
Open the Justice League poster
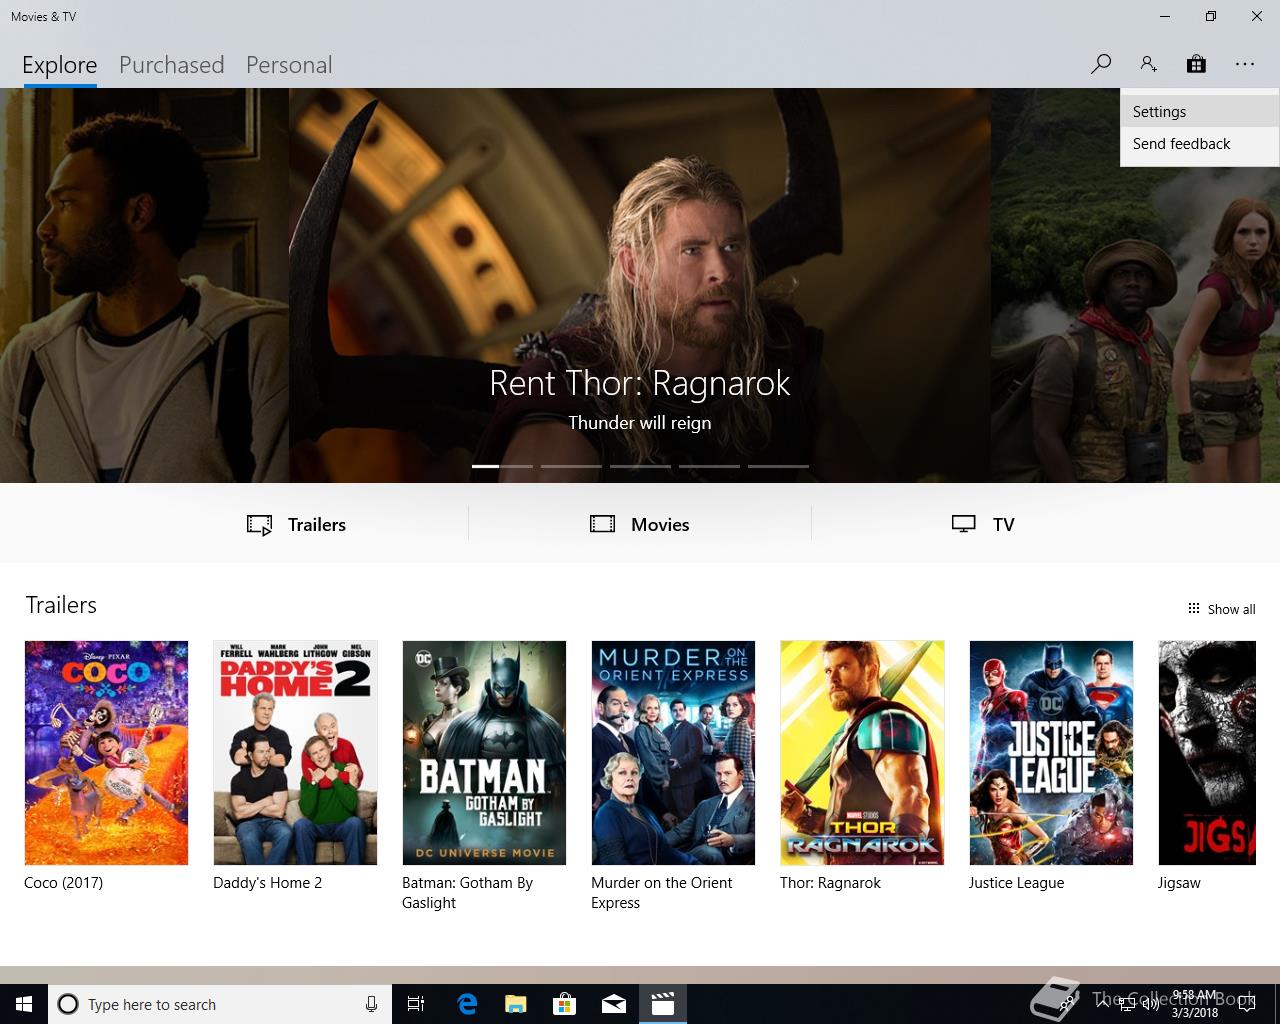1051,753
